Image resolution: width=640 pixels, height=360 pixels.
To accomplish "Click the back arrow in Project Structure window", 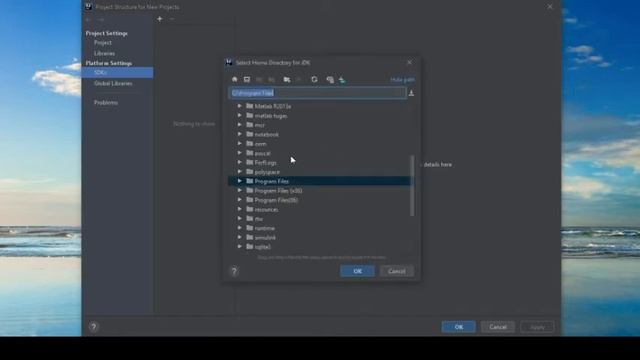I will 89,20.
